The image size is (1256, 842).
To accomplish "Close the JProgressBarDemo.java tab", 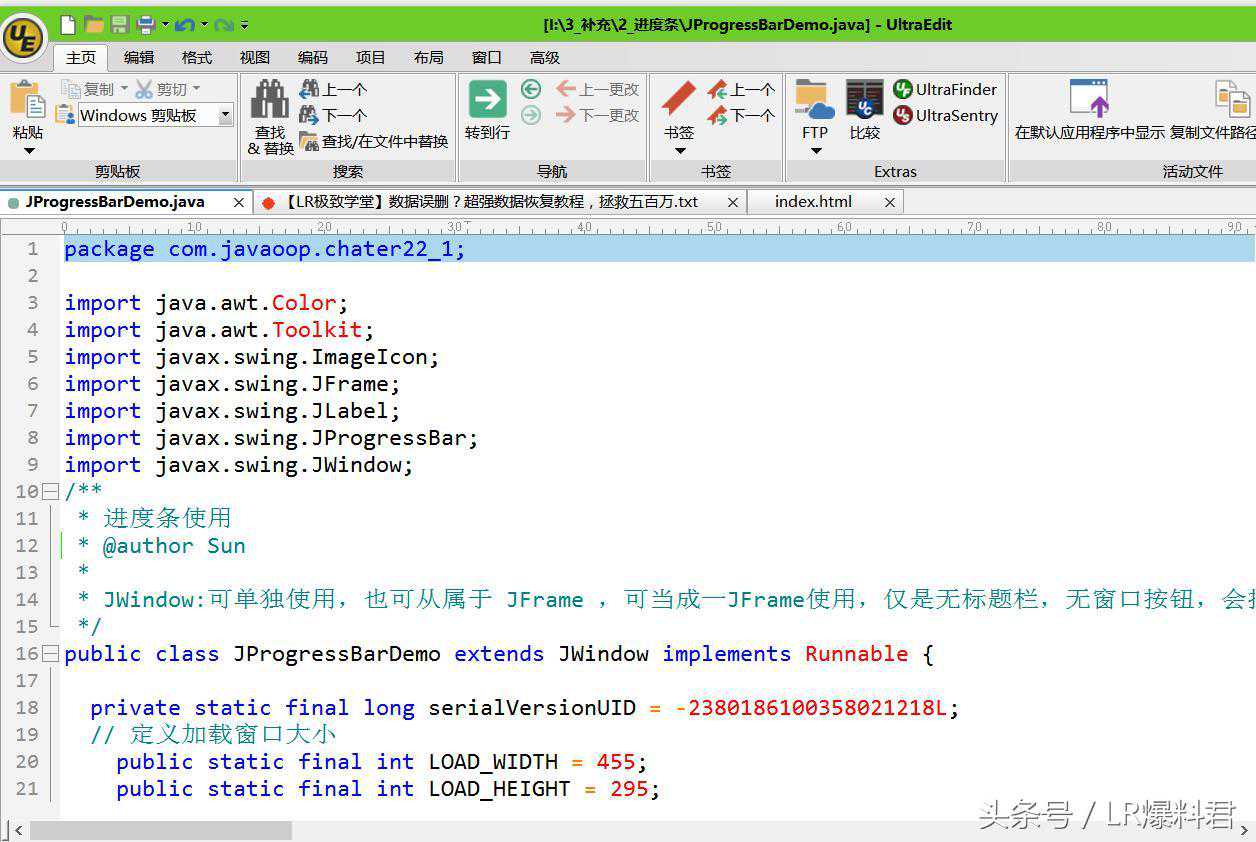I will (238, 202).
